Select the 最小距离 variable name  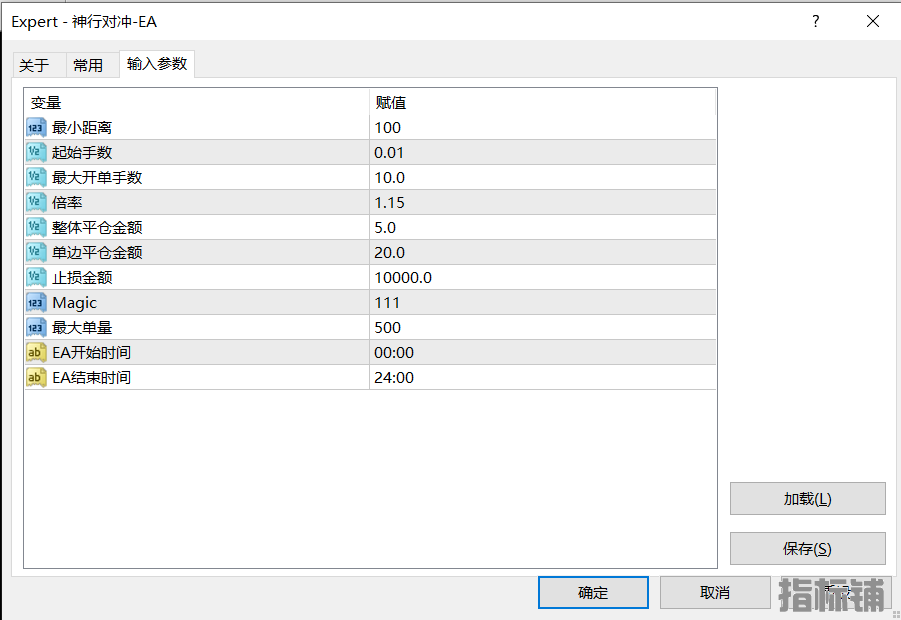(x=82, y=128)
